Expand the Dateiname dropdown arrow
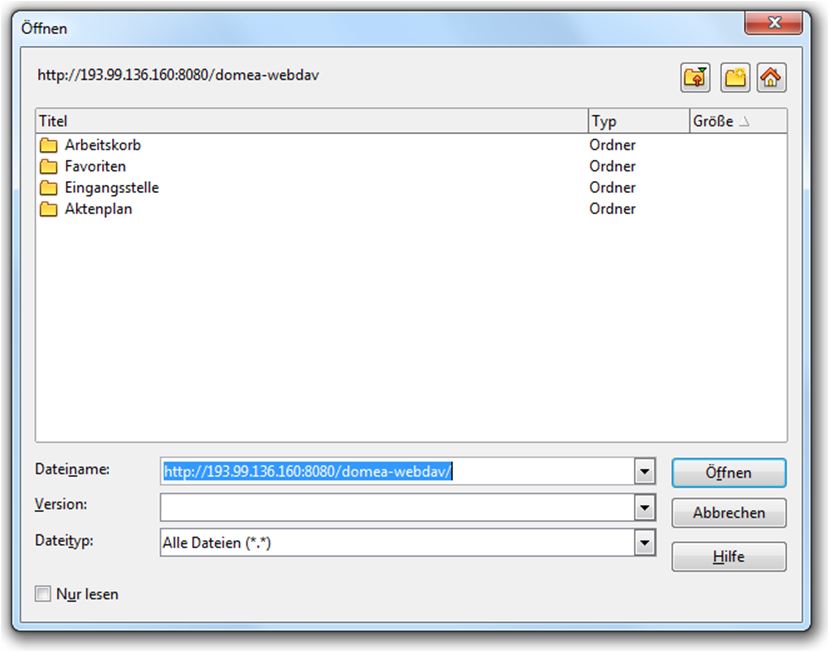The height and width of the screenshot is (653, 829). 645,472
